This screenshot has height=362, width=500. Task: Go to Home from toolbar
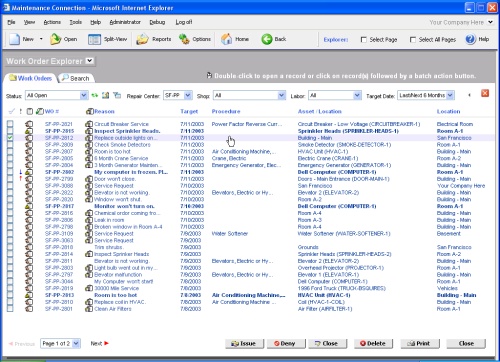[235, 39]
